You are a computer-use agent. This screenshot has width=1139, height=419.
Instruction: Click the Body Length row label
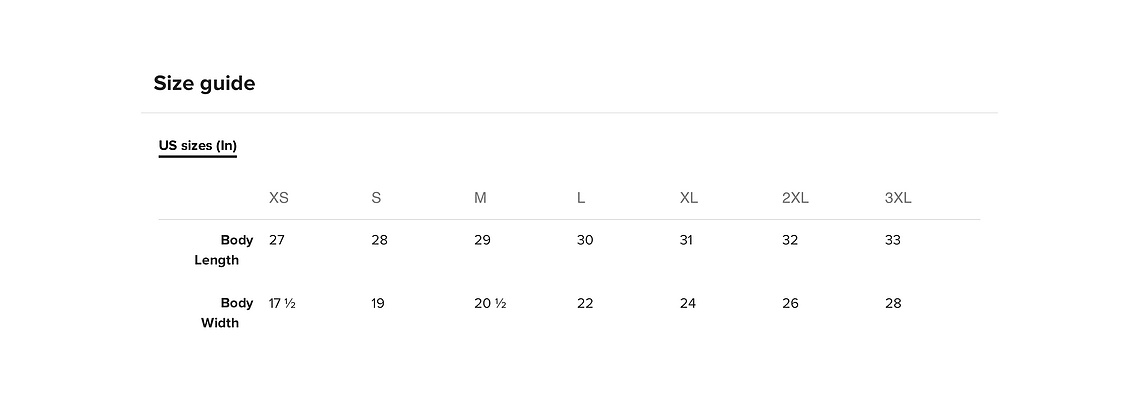click(224, 250)
